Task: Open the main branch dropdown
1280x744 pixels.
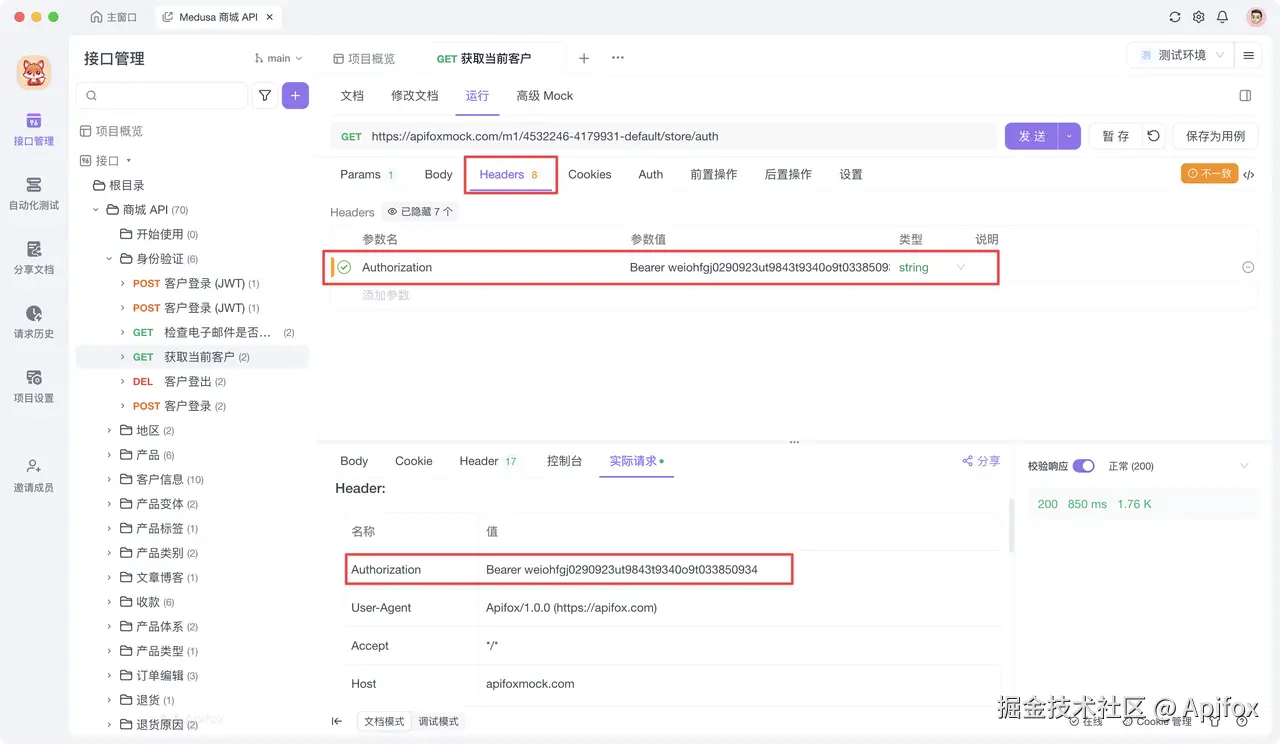Action: click(x=278, y=57)
